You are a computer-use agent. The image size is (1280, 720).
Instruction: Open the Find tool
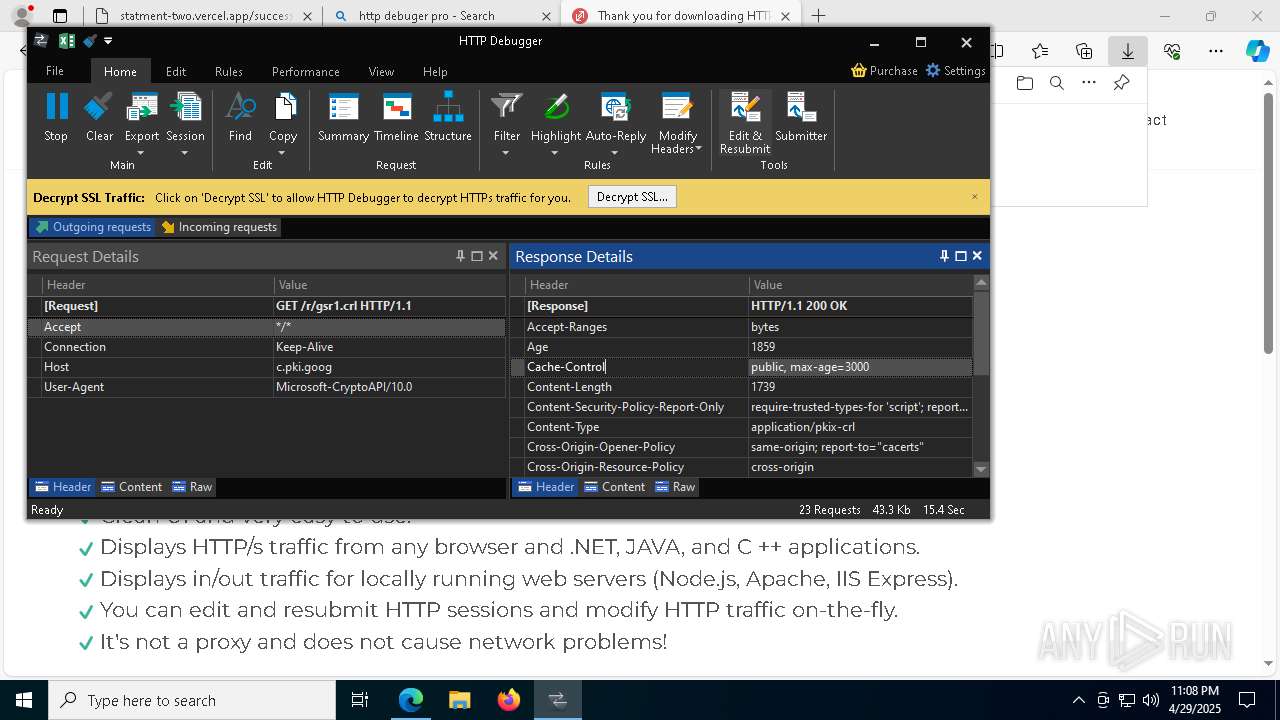(240, 116)
